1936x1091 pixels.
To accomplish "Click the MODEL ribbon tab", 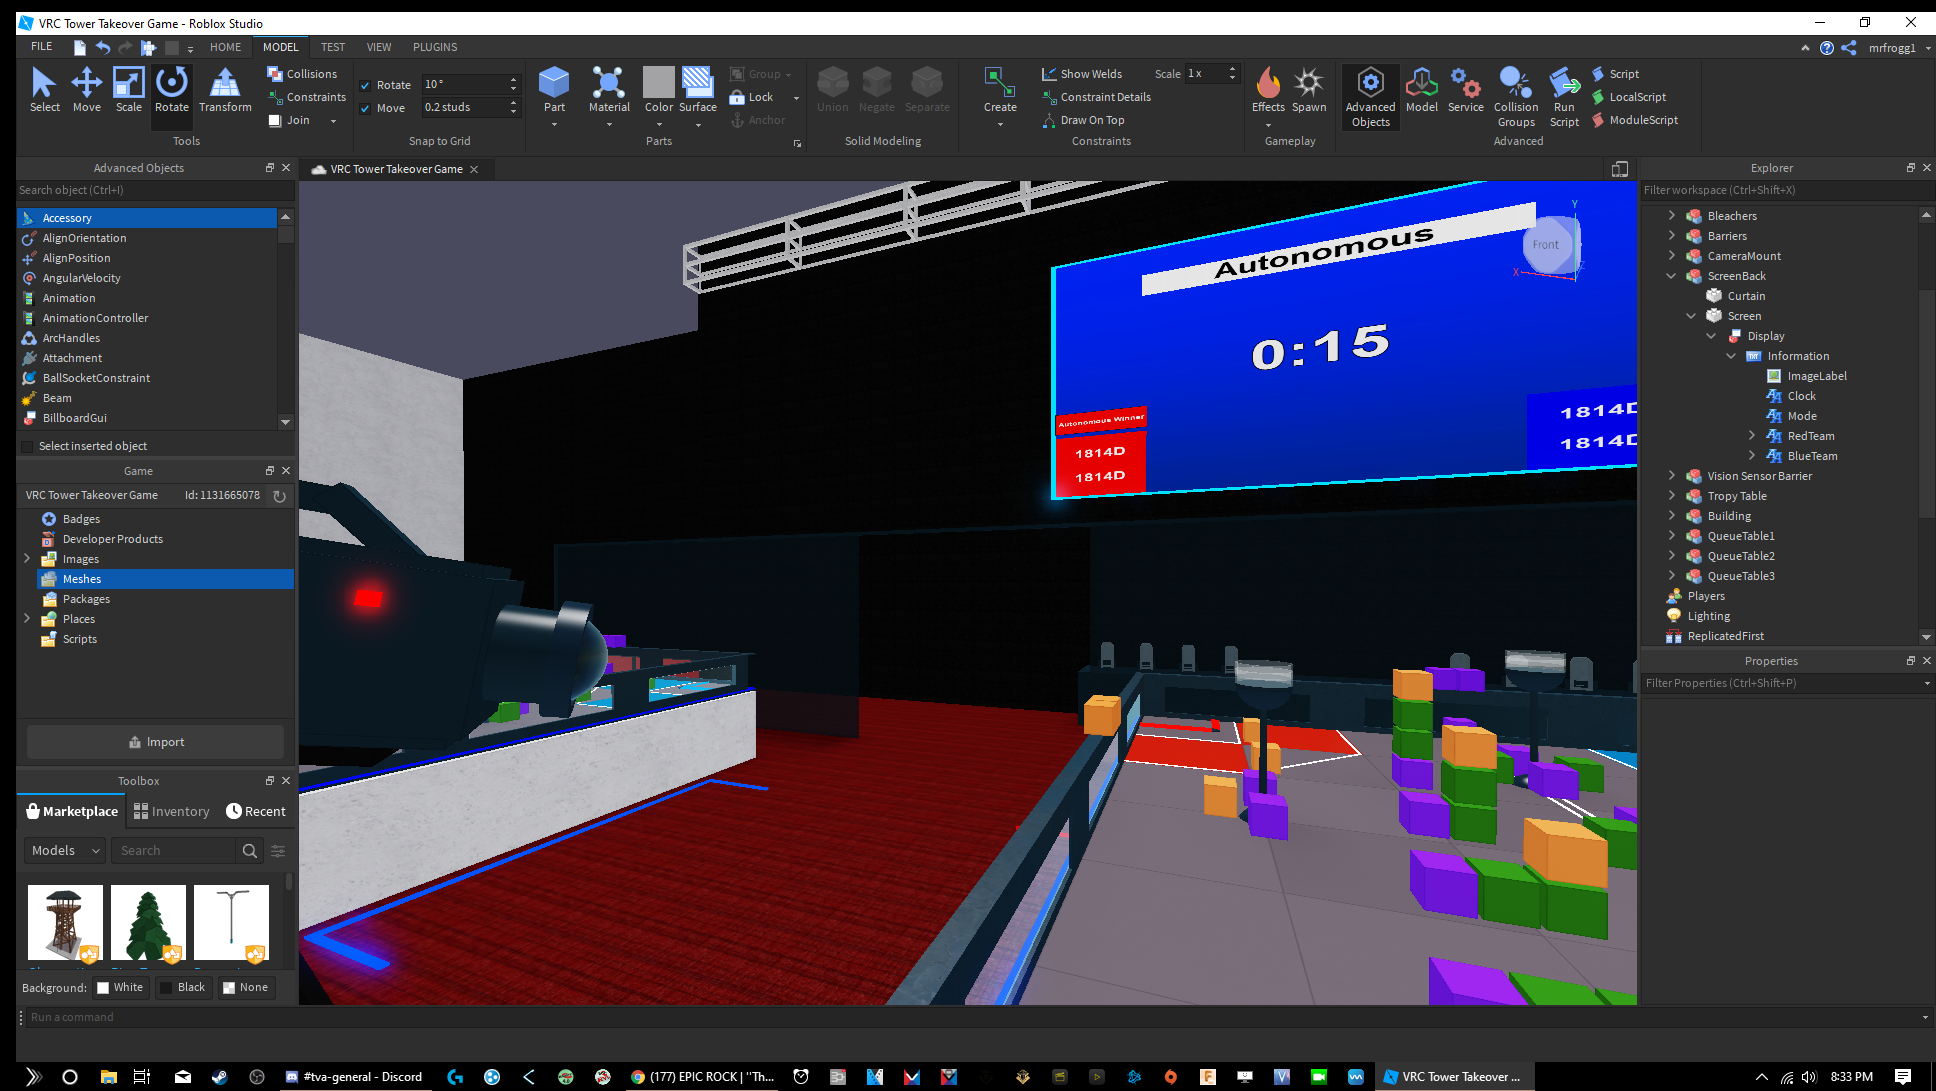I will [x=279, y=47].
